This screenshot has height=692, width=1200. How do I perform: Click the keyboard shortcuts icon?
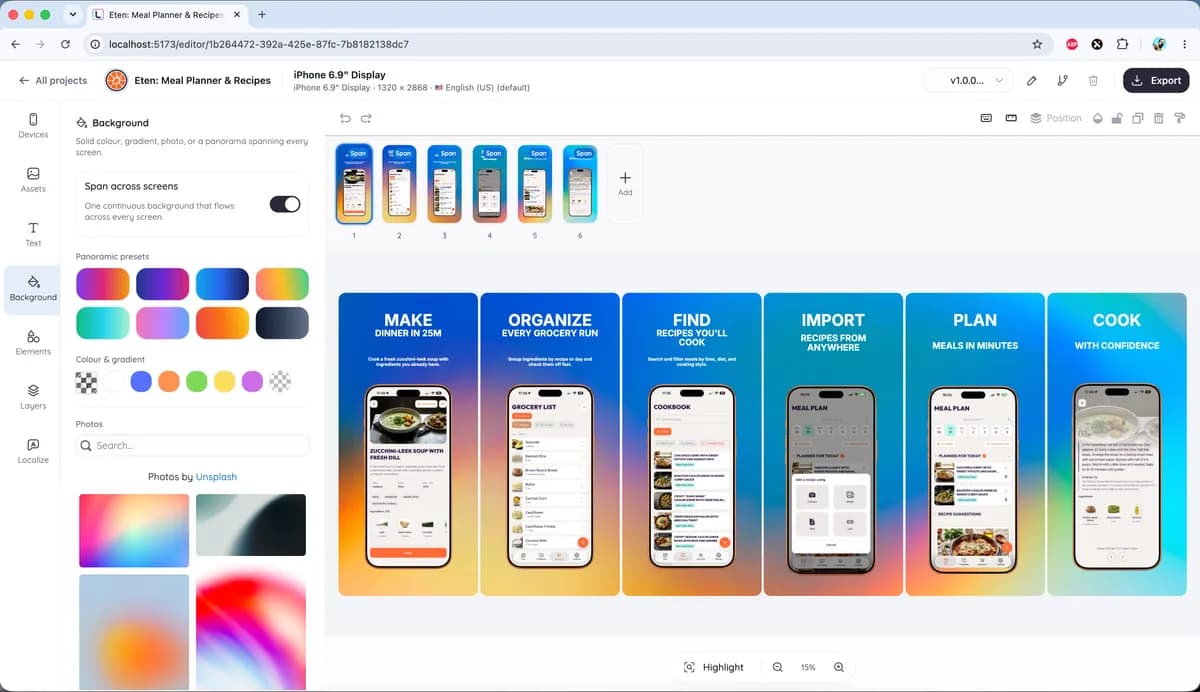[x=986, y=118]
